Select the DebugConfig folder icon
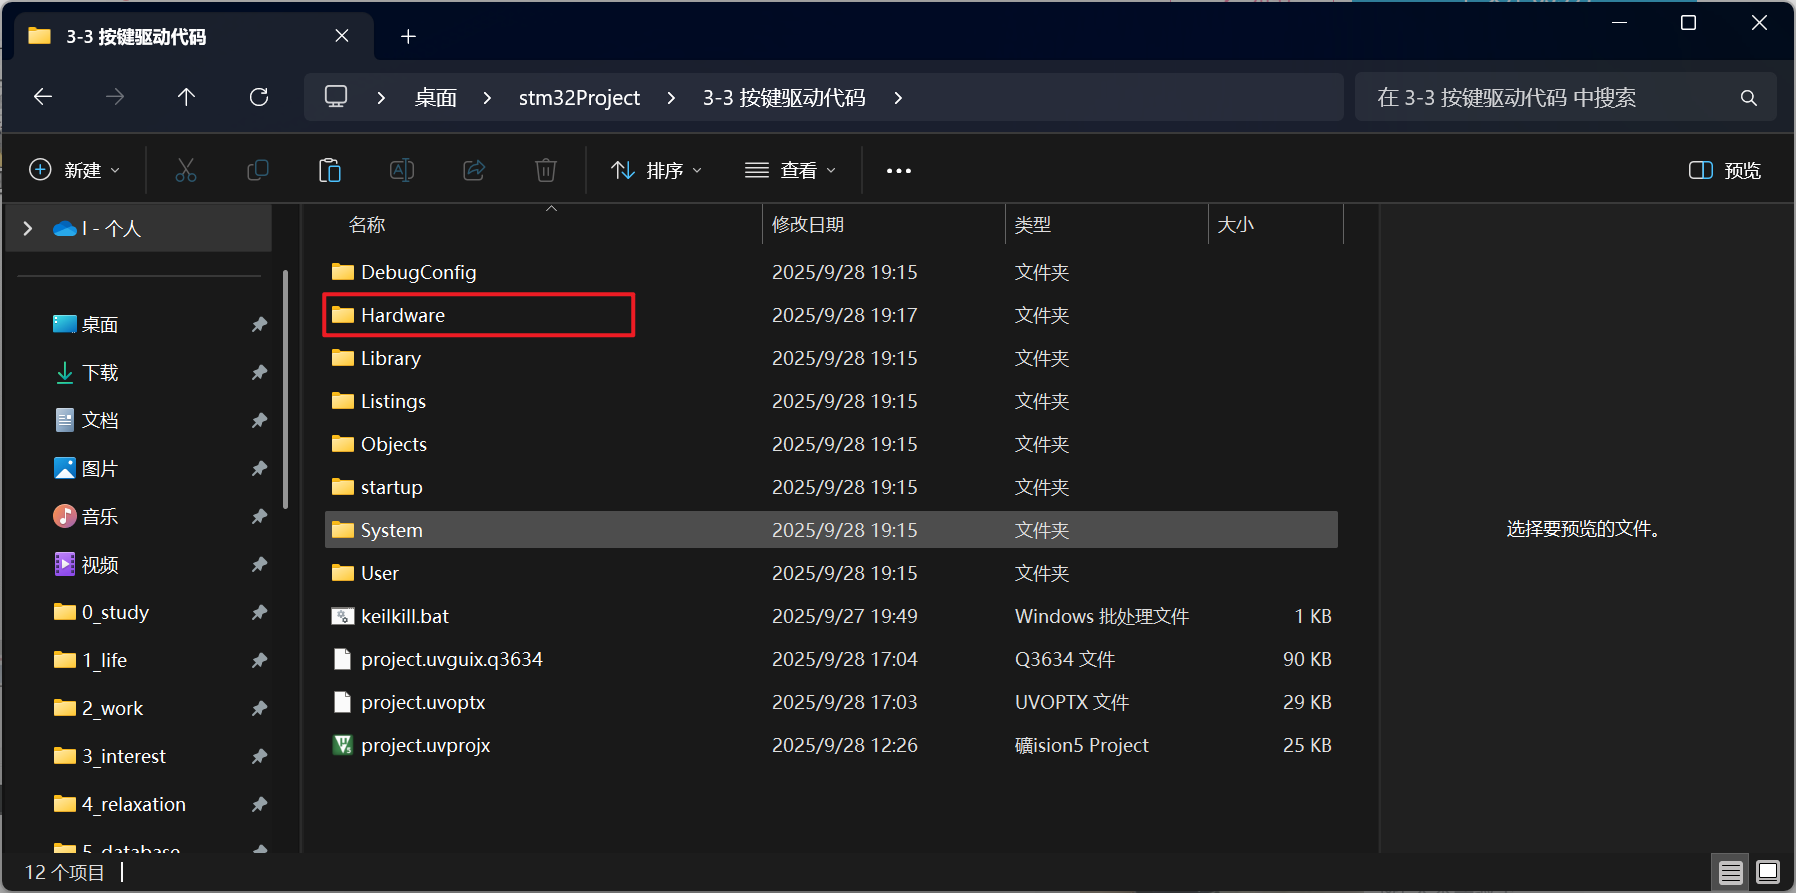This screenshot has height=893, width=1796. (x=343, y=272)
